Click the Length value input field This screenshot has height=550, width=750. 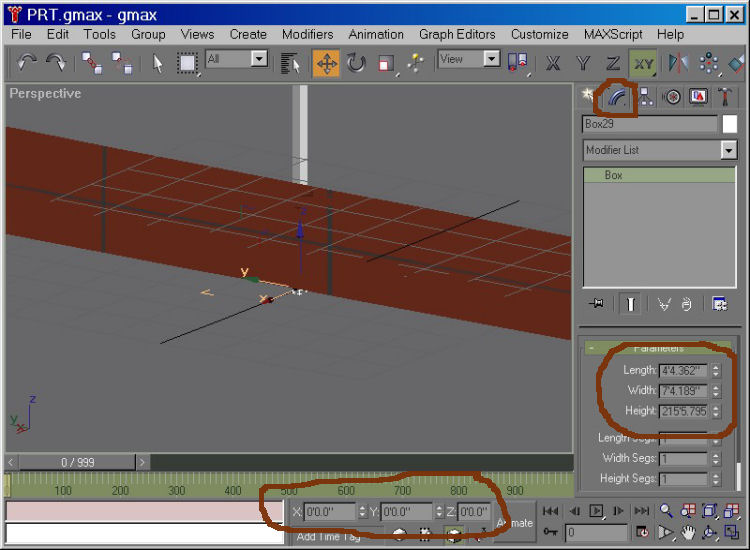point(682,371)
